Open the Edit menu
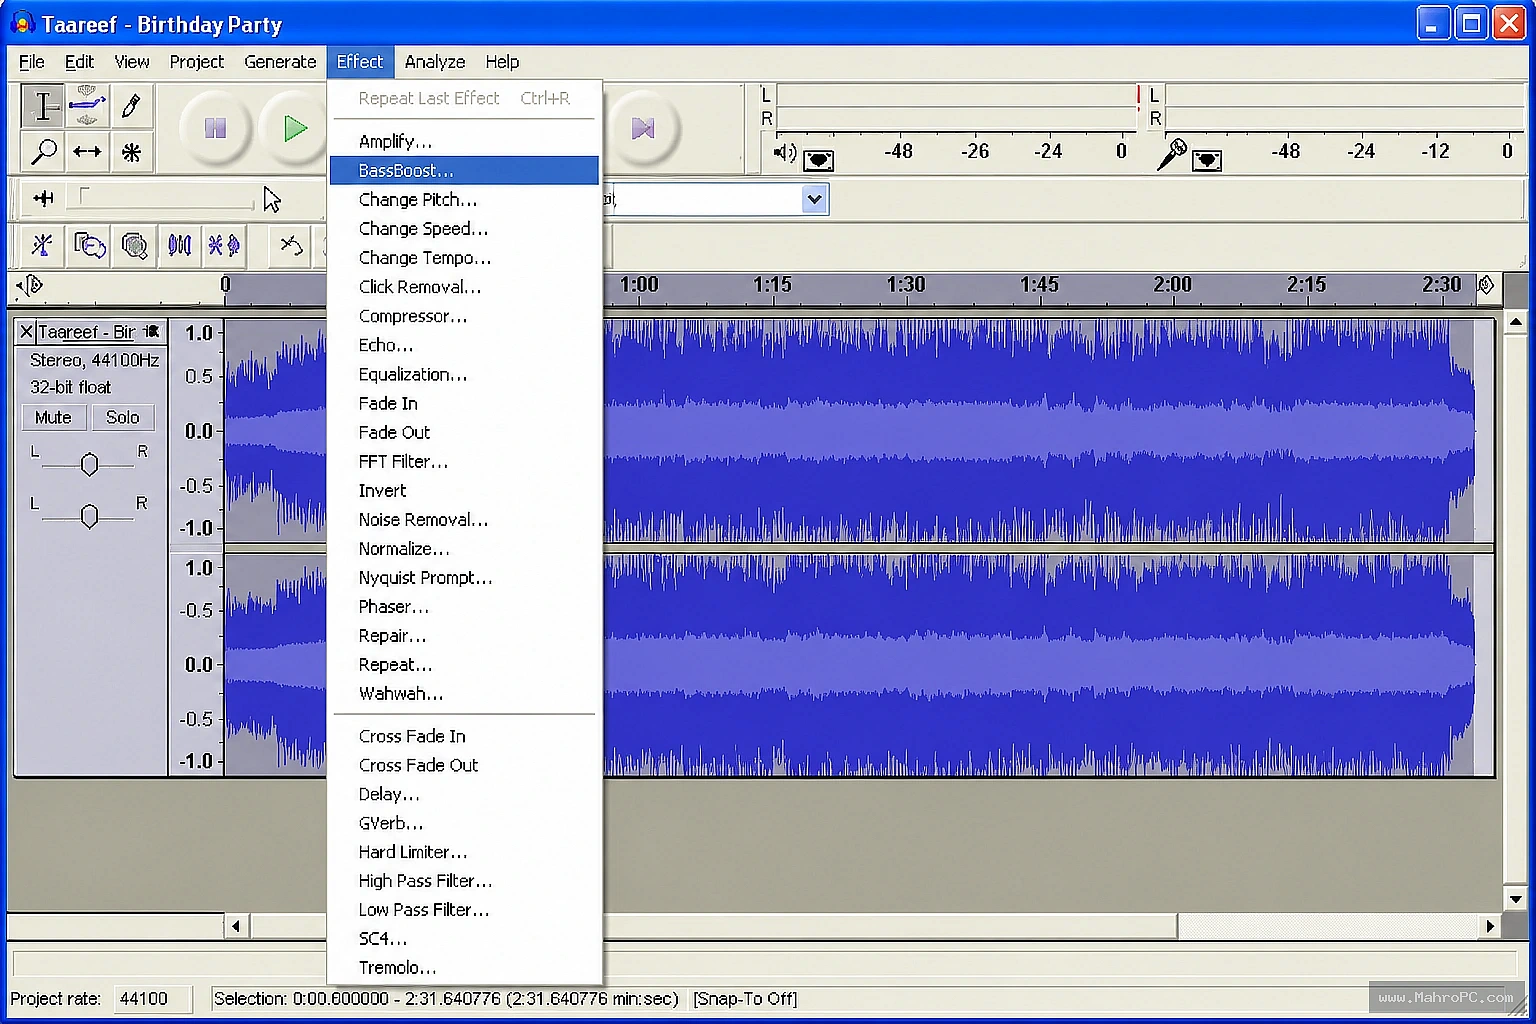The height and width of the screenshot is (1024, 1536). point(79,62)
